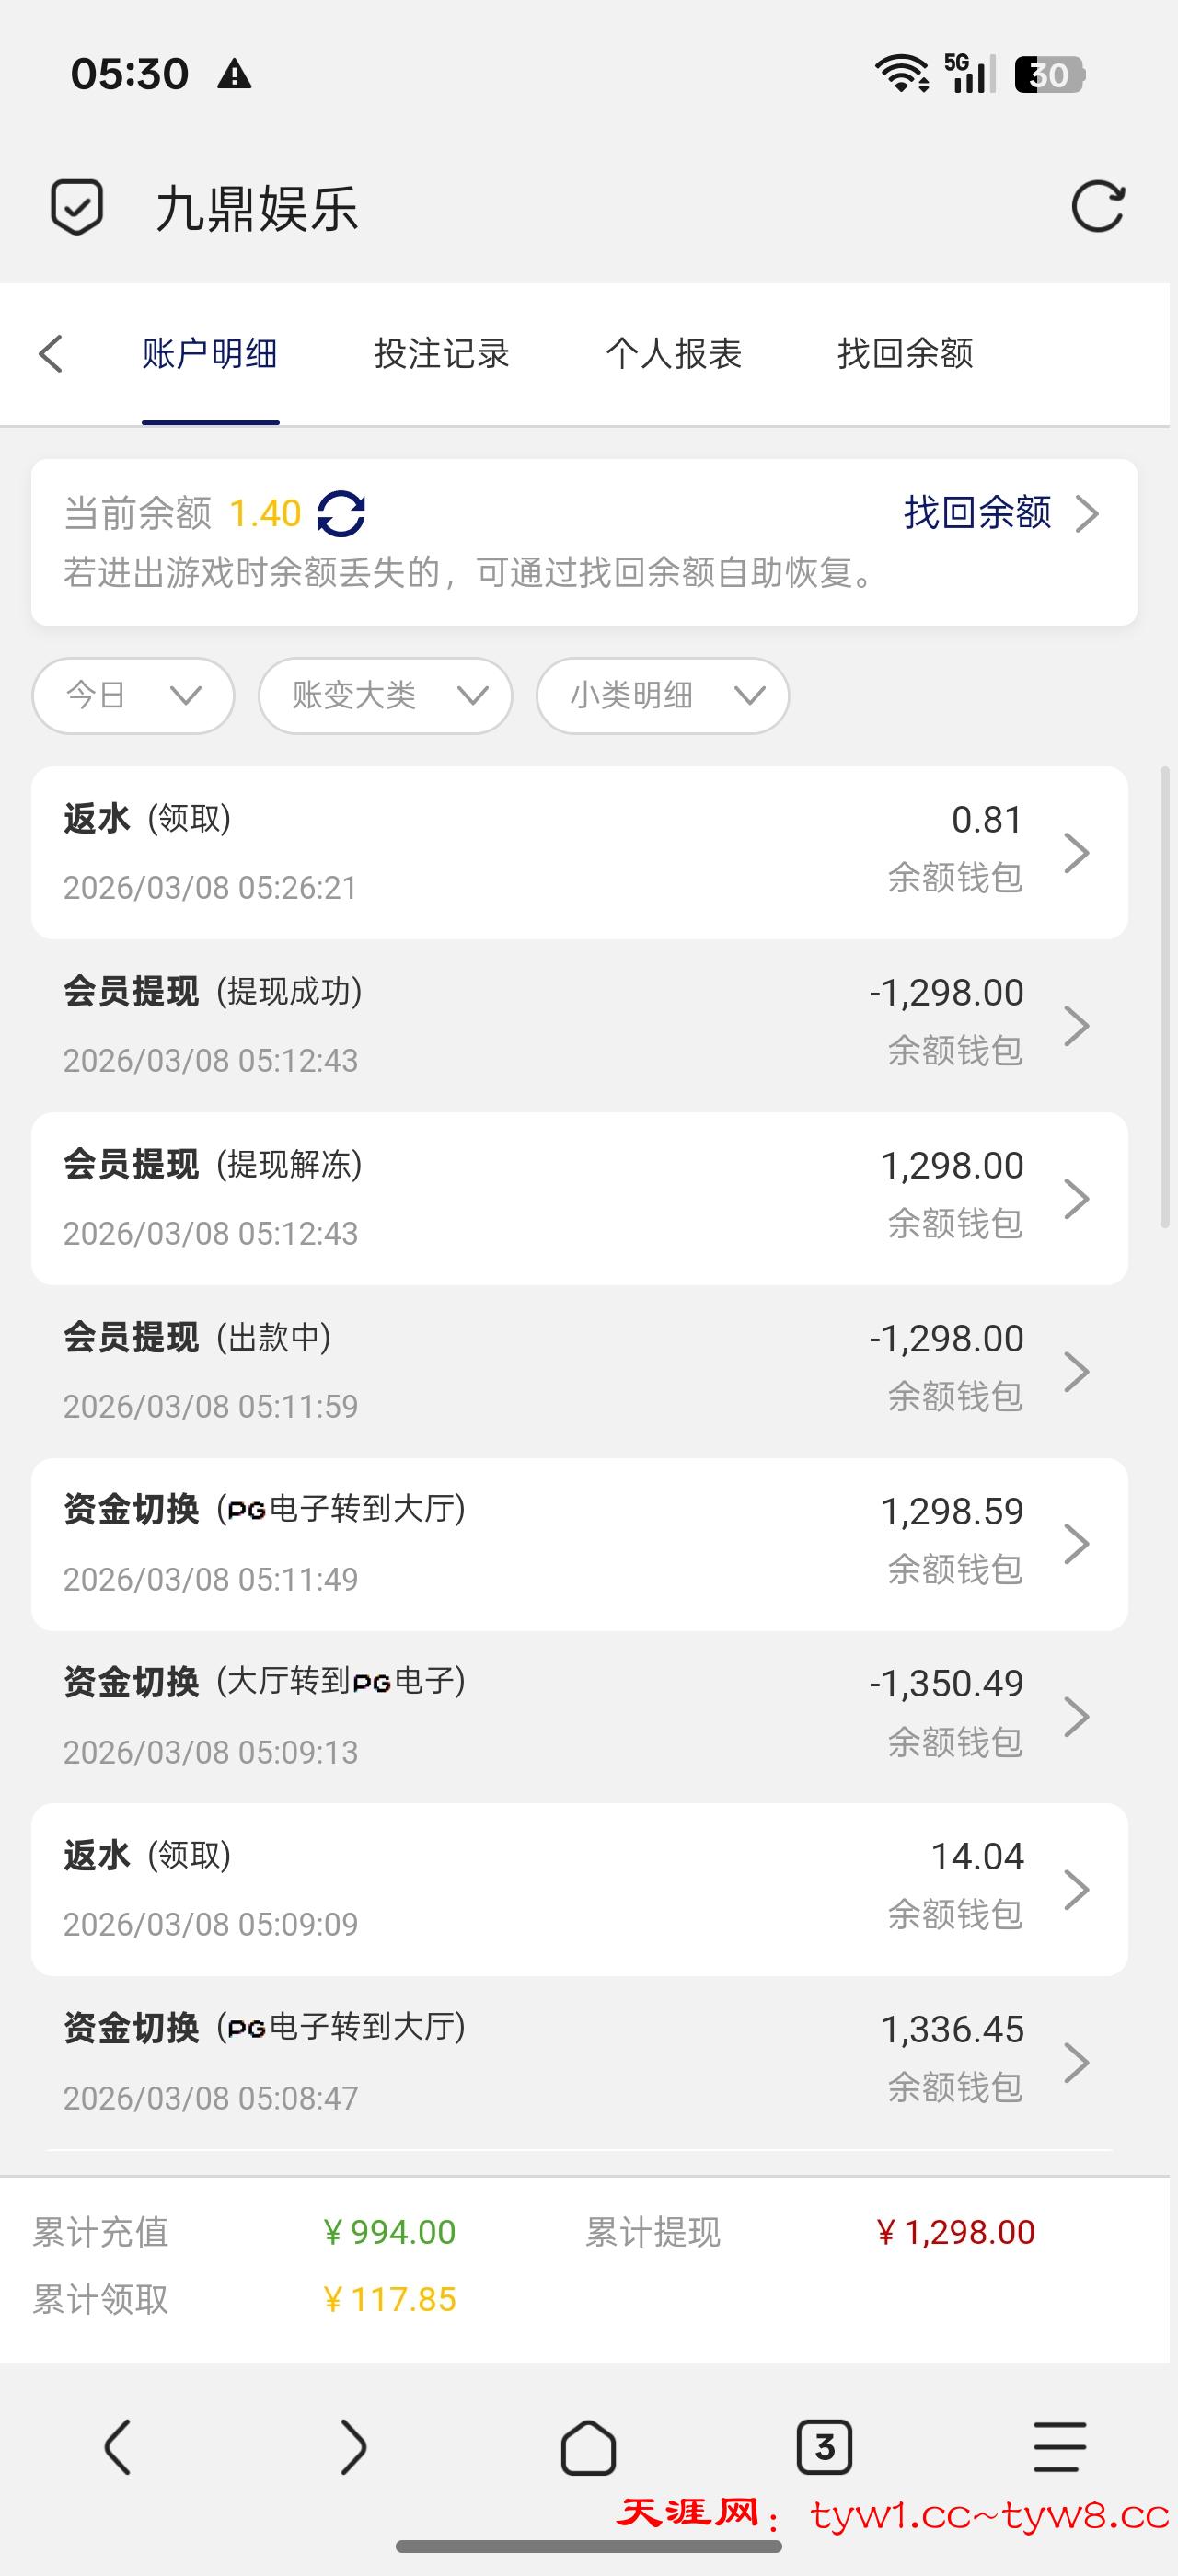Image resolution: width=1178 pixels, height=2576 pixels.
Task: Tap the page reload icon in header
Action: [1097, 207]
